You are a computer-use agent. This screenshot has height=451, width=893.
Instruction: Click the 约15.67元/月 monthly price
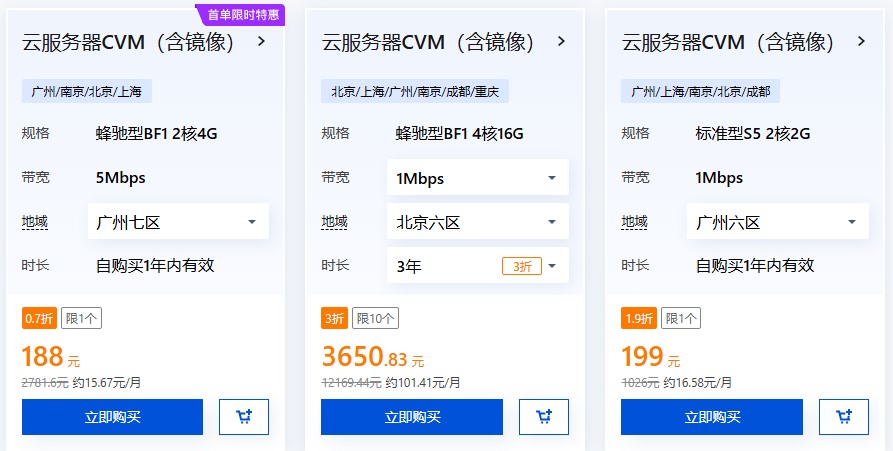(x=106, y=383)
